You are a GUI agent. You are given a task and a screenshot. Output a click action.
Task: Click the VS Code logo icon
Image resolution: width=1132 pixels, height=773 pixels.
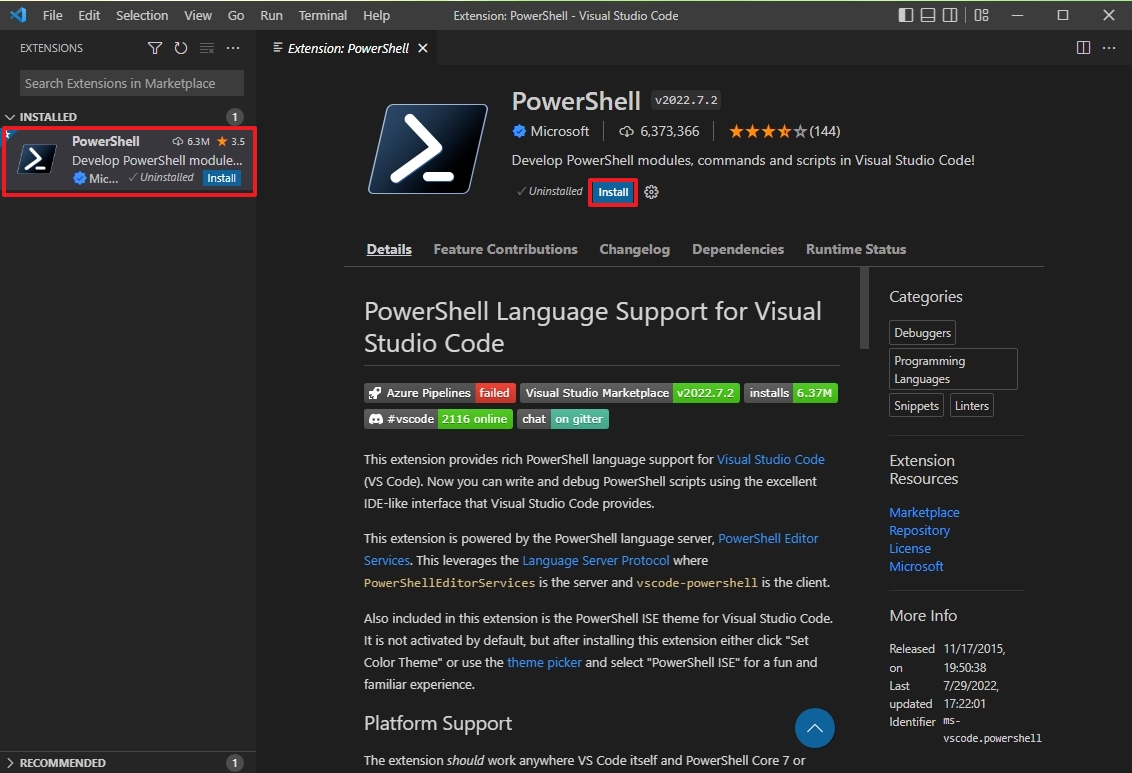(18, 14)
